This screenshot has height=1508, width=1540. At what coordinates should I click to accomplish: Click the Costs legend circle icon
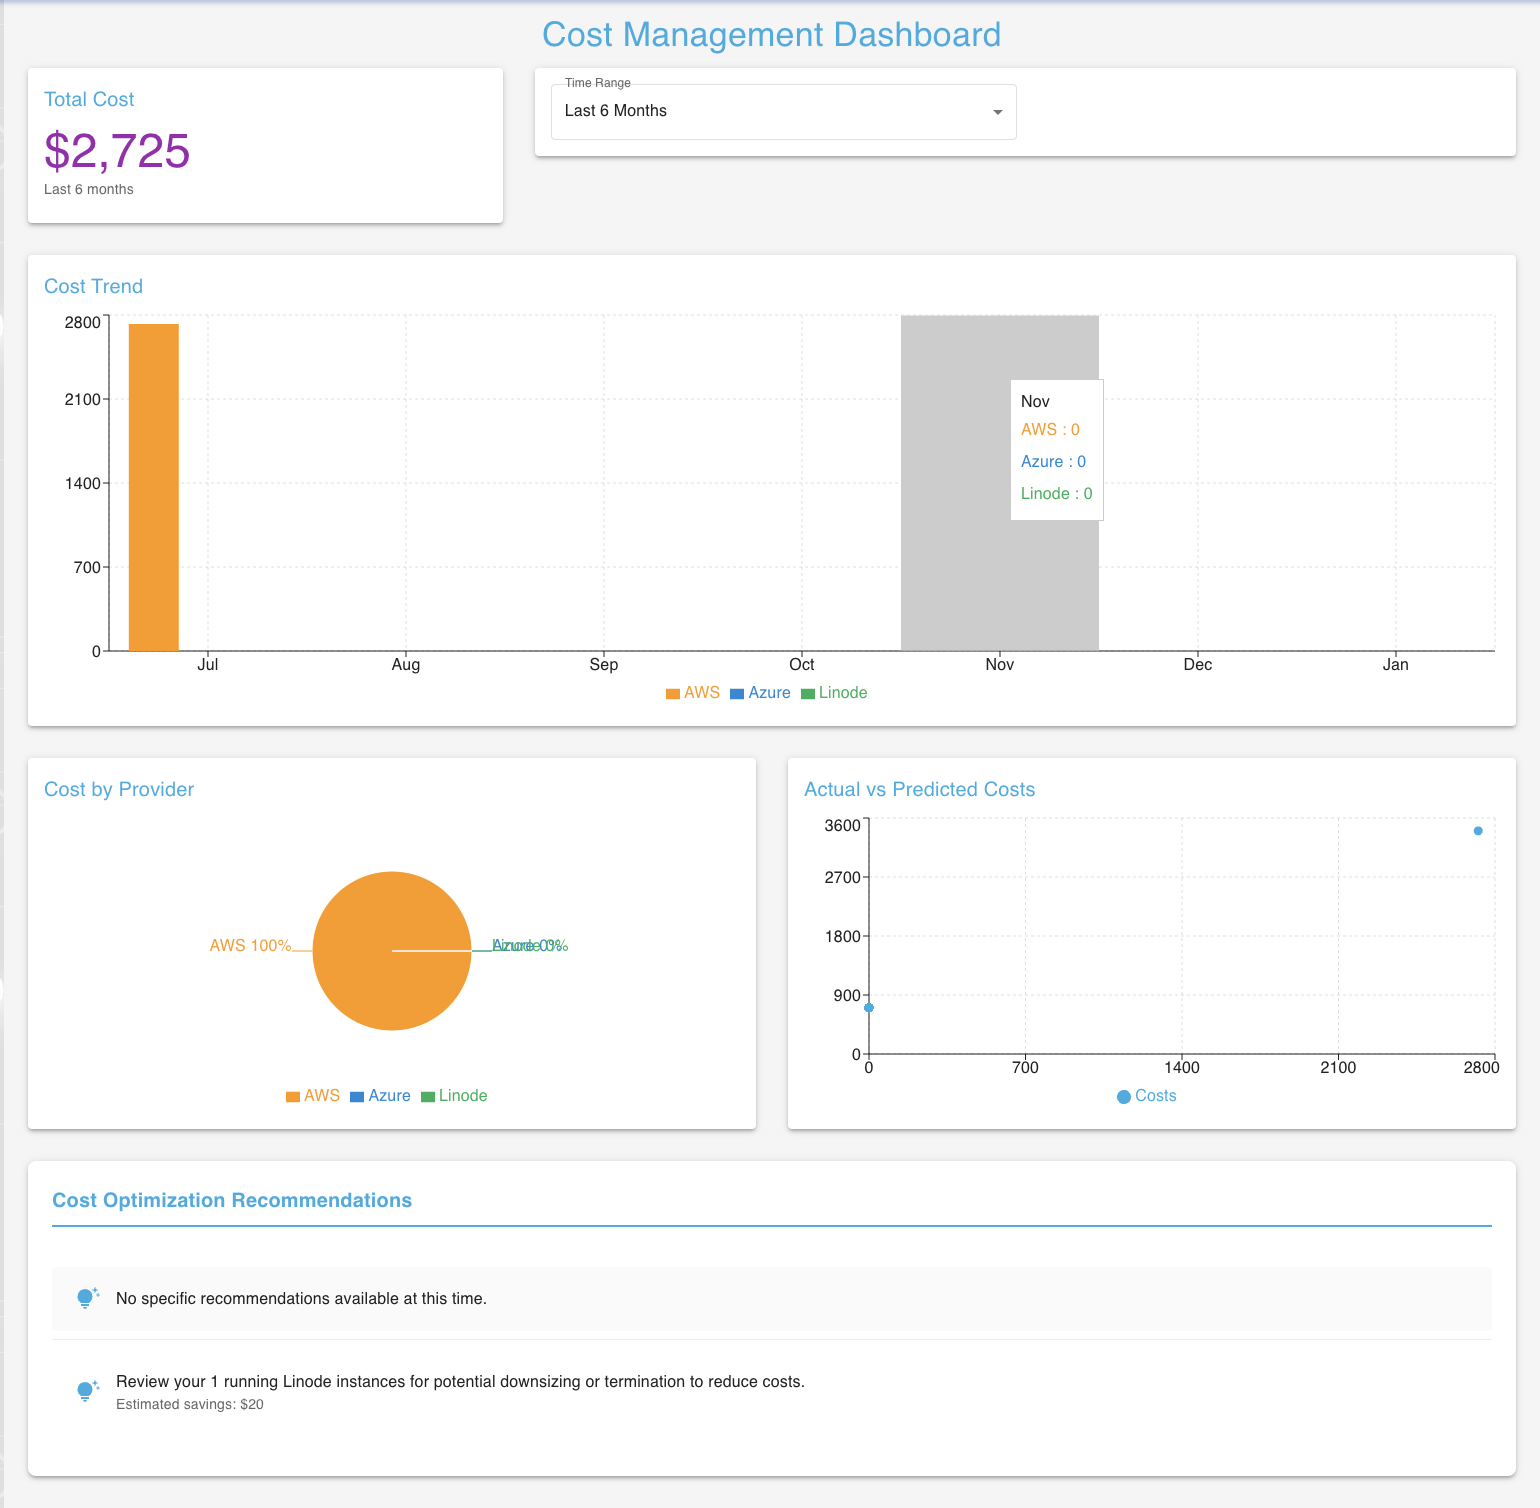coord(1124,1097)
